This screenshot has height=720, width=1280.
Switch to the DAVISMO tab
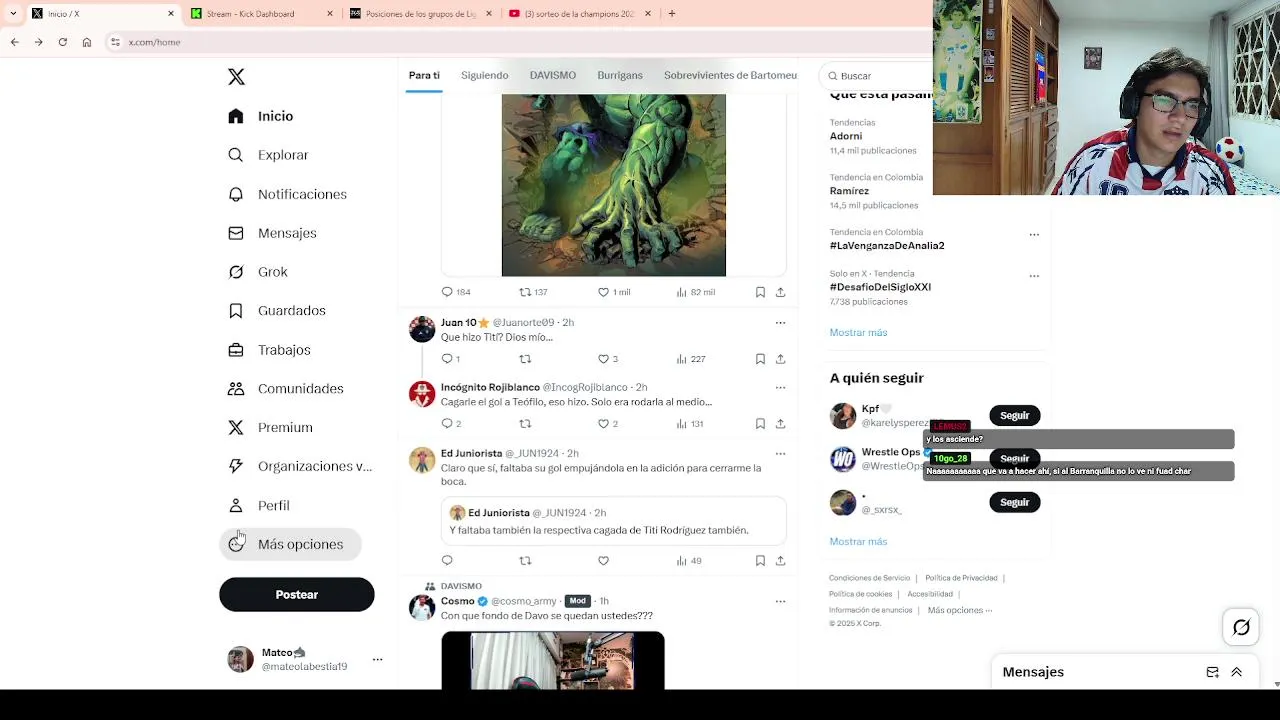(x=553, y=75)
